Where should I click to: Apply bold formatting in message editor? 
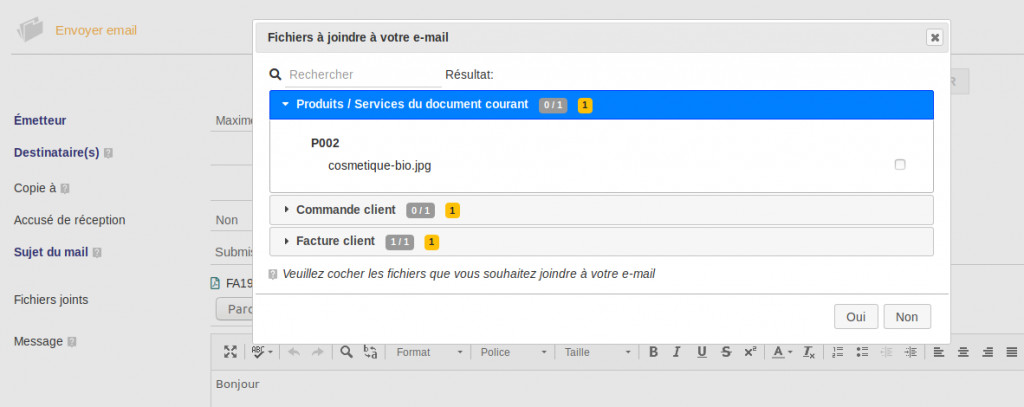coord(653,352)
